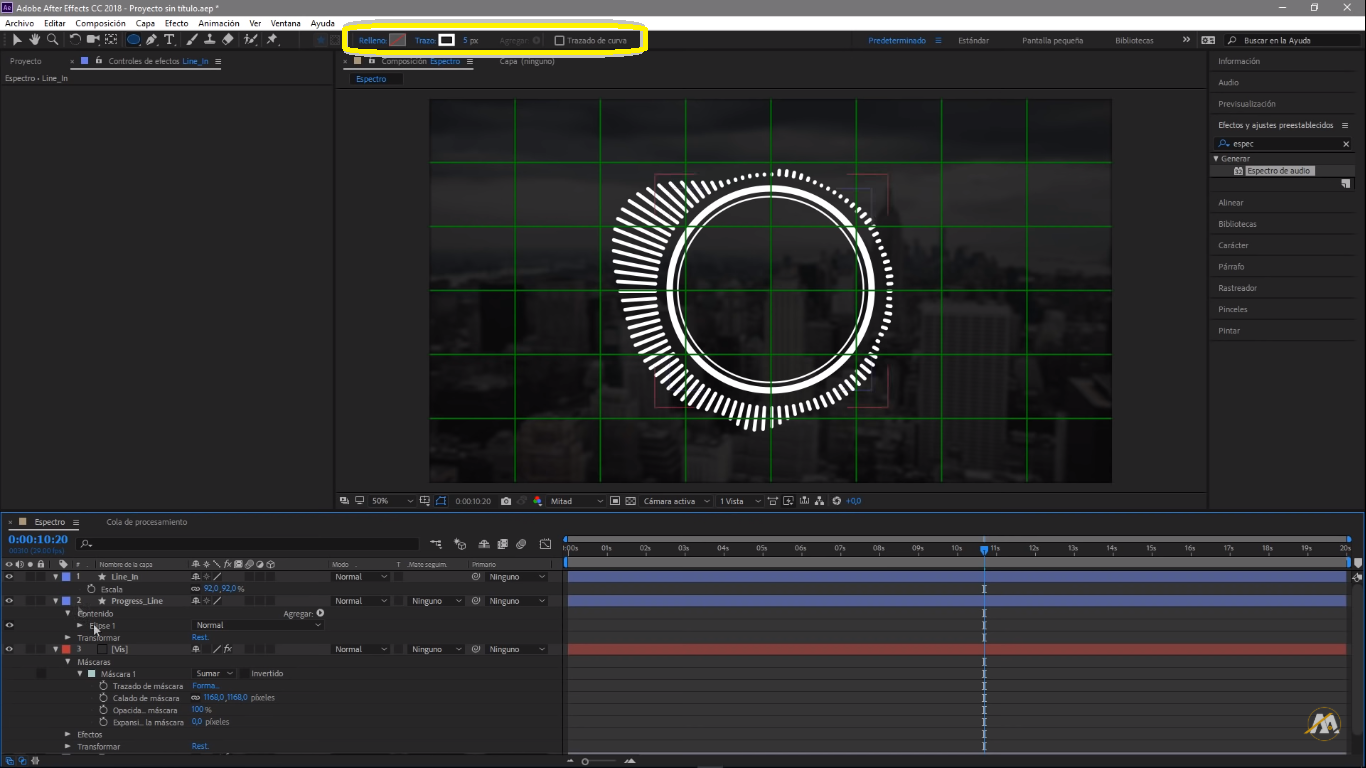Enable the Trazado de curva checkbox
The height and width of the screenshot is (768, 1366).
[x=560, y=41]
